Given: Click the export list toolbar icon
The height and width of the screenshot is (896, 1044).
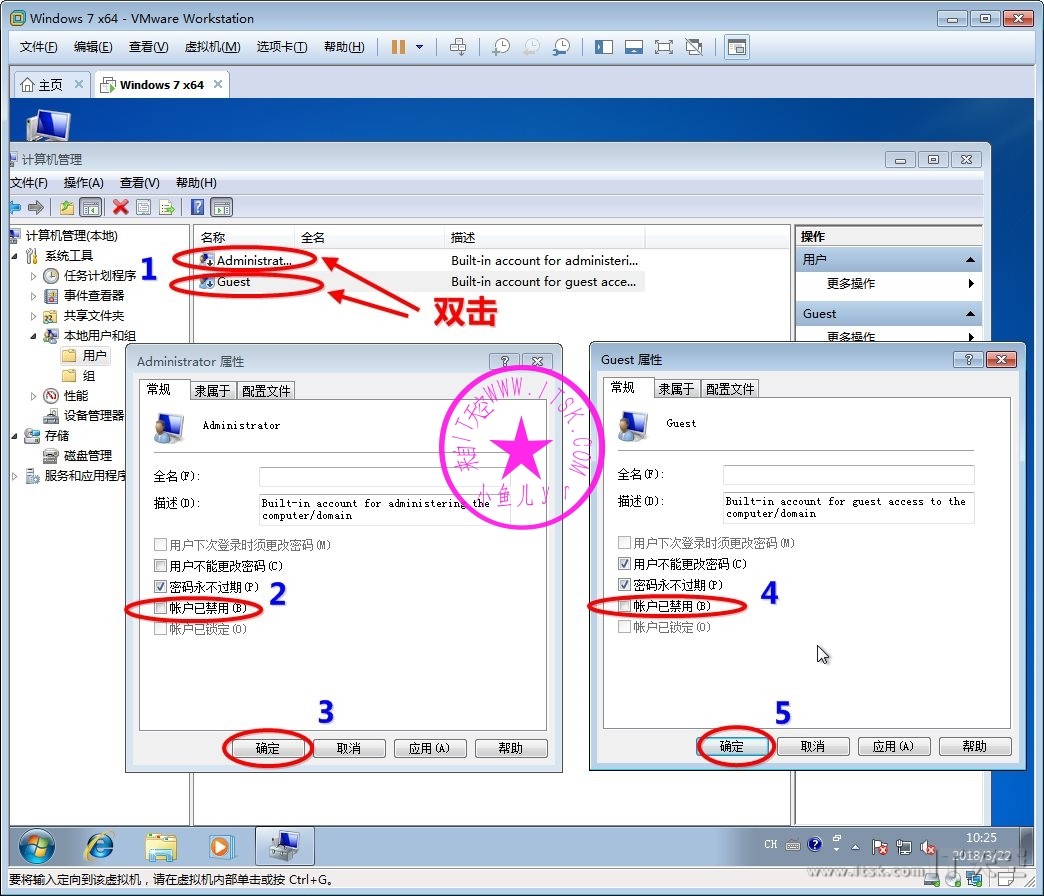Looking at the screenshot, I should 167,207.
